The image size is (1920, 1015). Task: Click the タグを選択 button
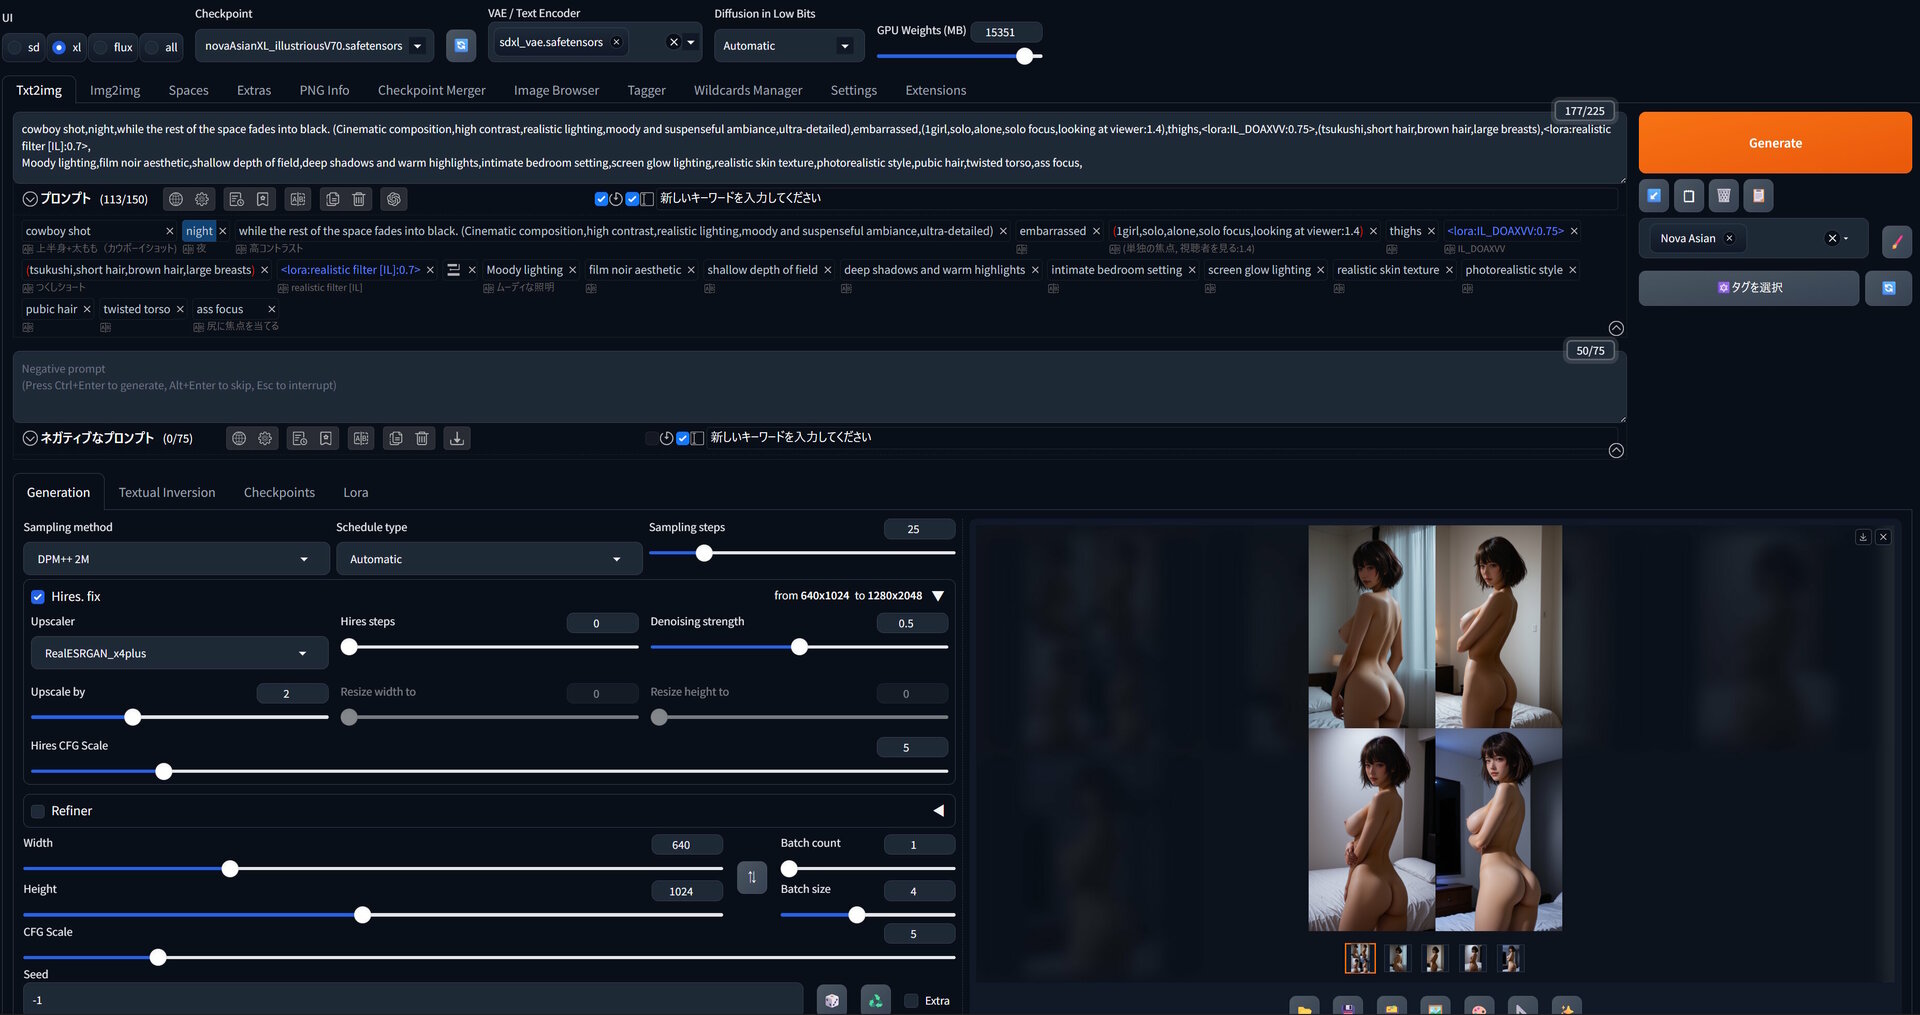[1749, 288]
